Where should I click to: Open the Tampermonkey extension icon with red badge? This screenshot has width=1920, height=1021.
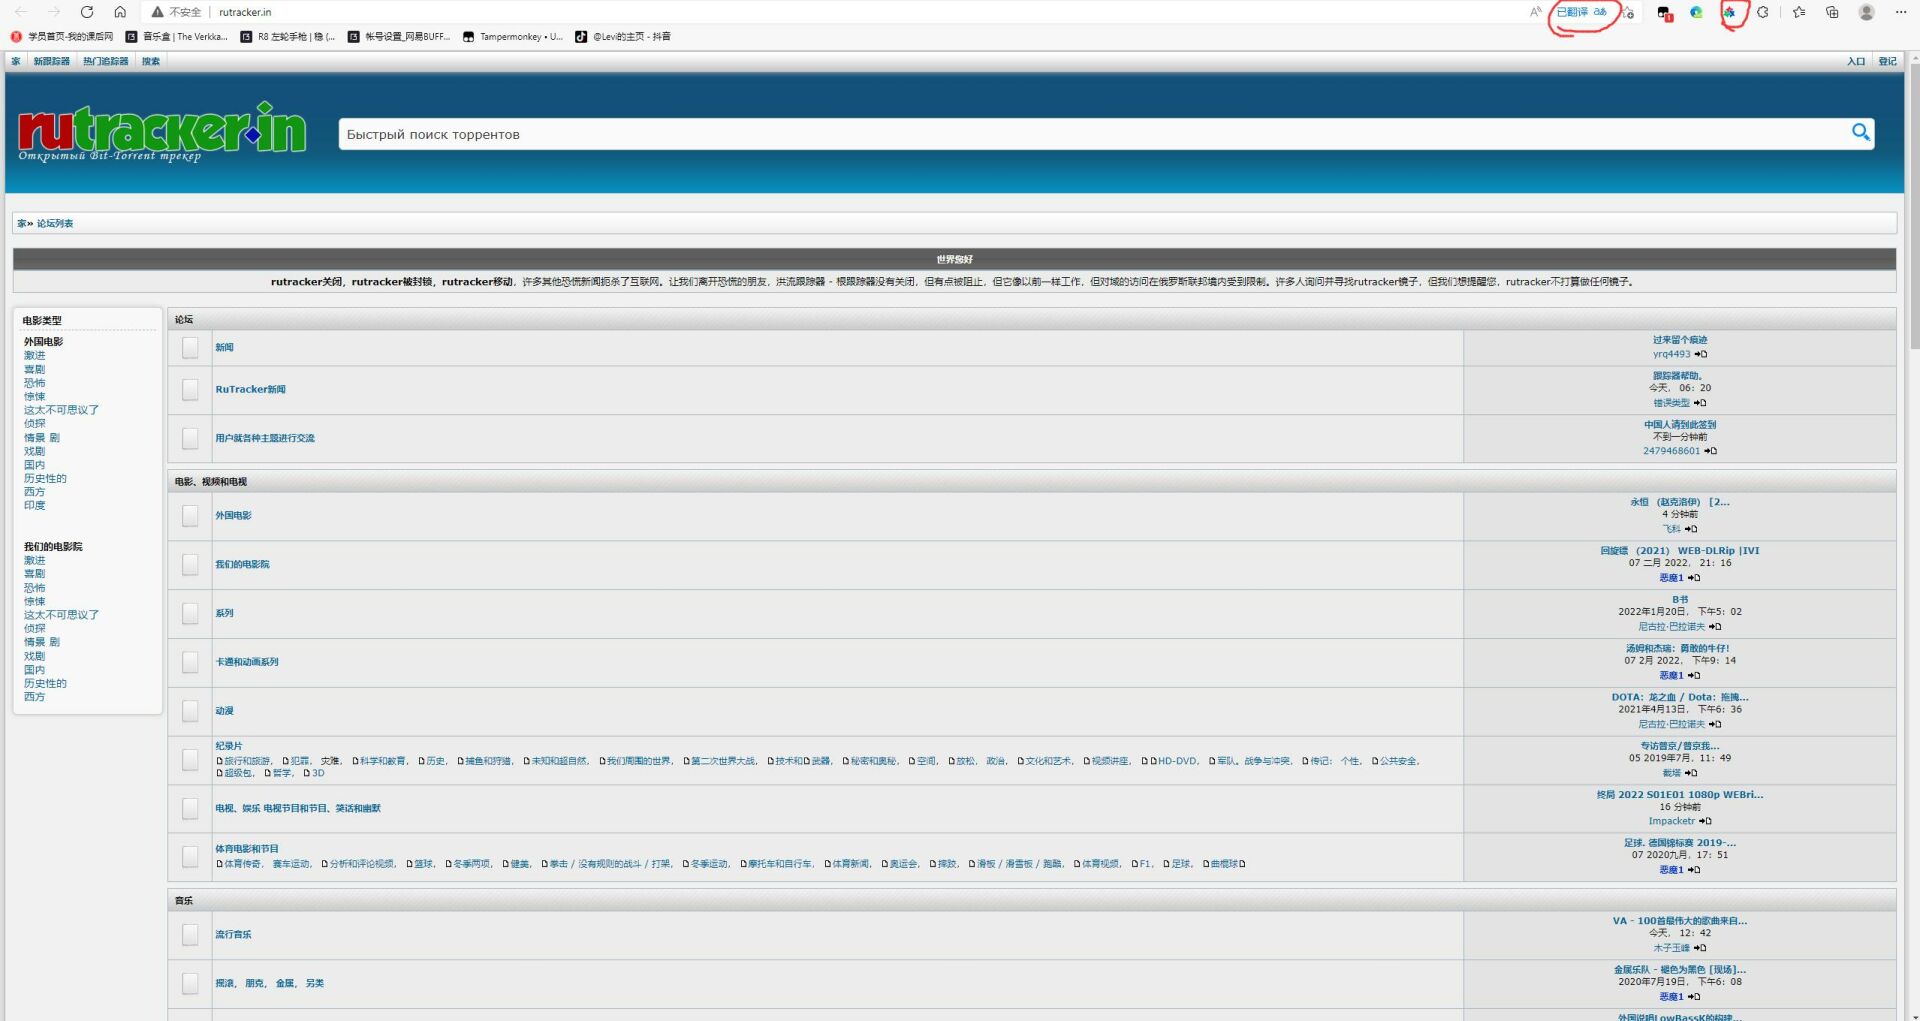point(1664,13)
